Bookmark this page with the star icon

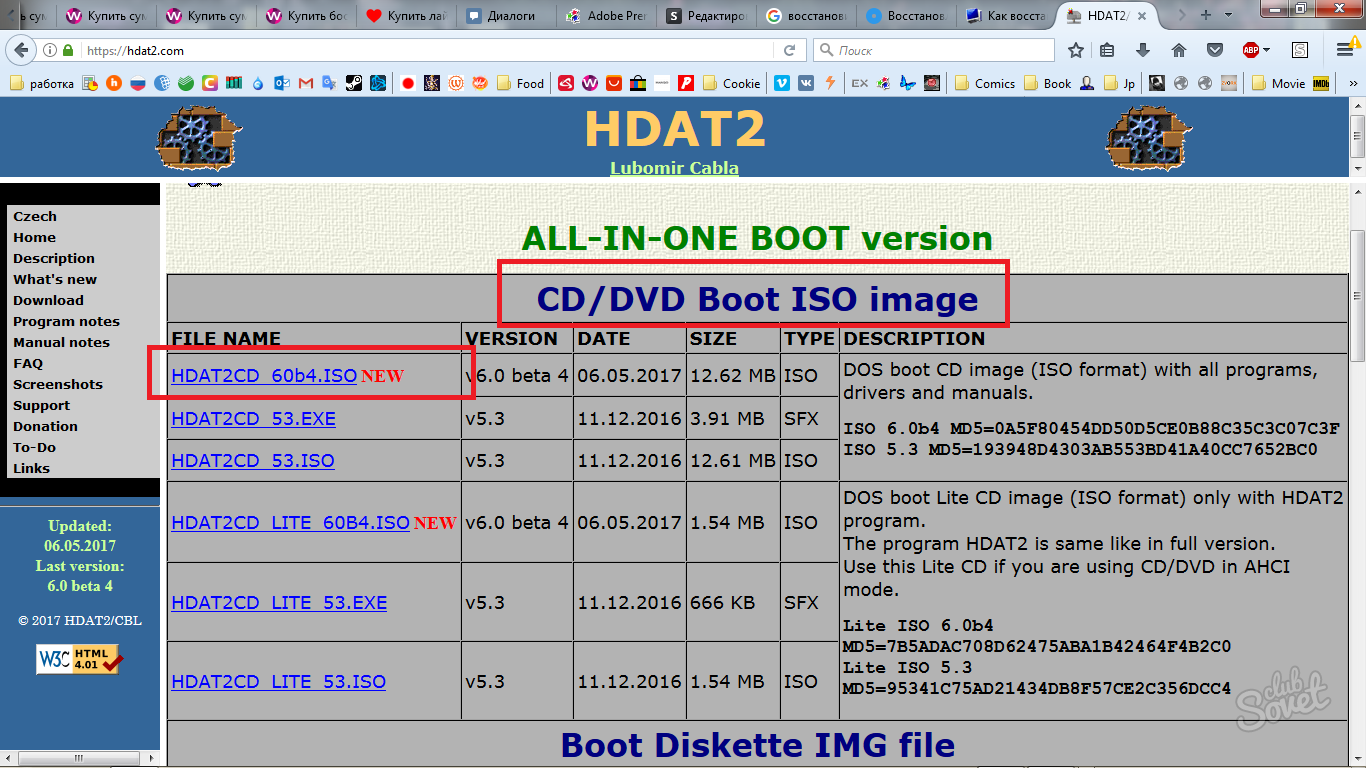click(x=1076, y=50)
